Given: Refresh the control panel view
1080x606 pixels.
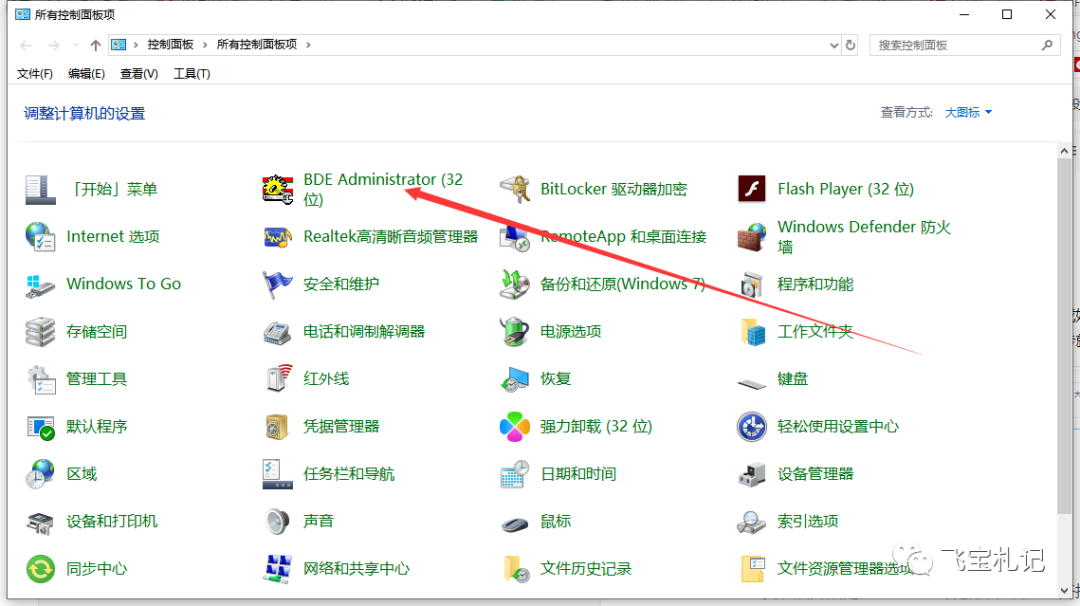Looking at the screenshot, I should [851, 45].
